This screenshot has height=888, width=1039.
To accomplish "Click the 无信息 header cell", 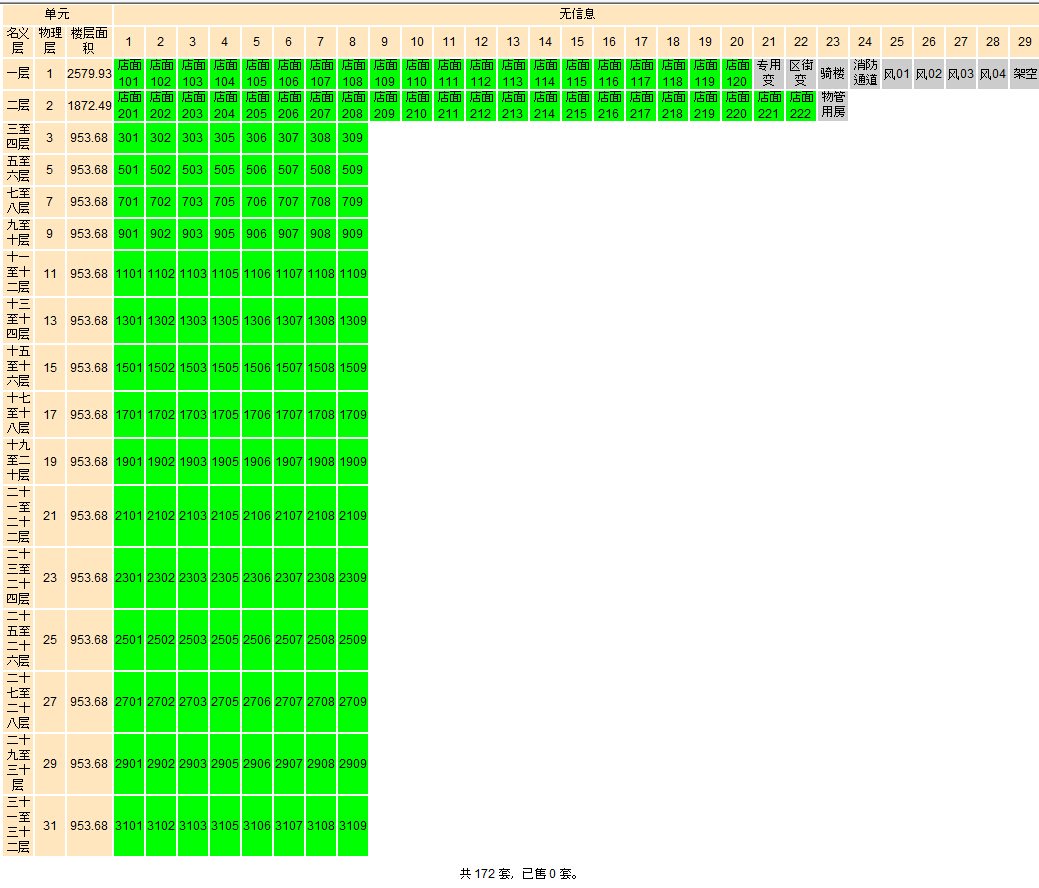I will (x=576, y=14).
